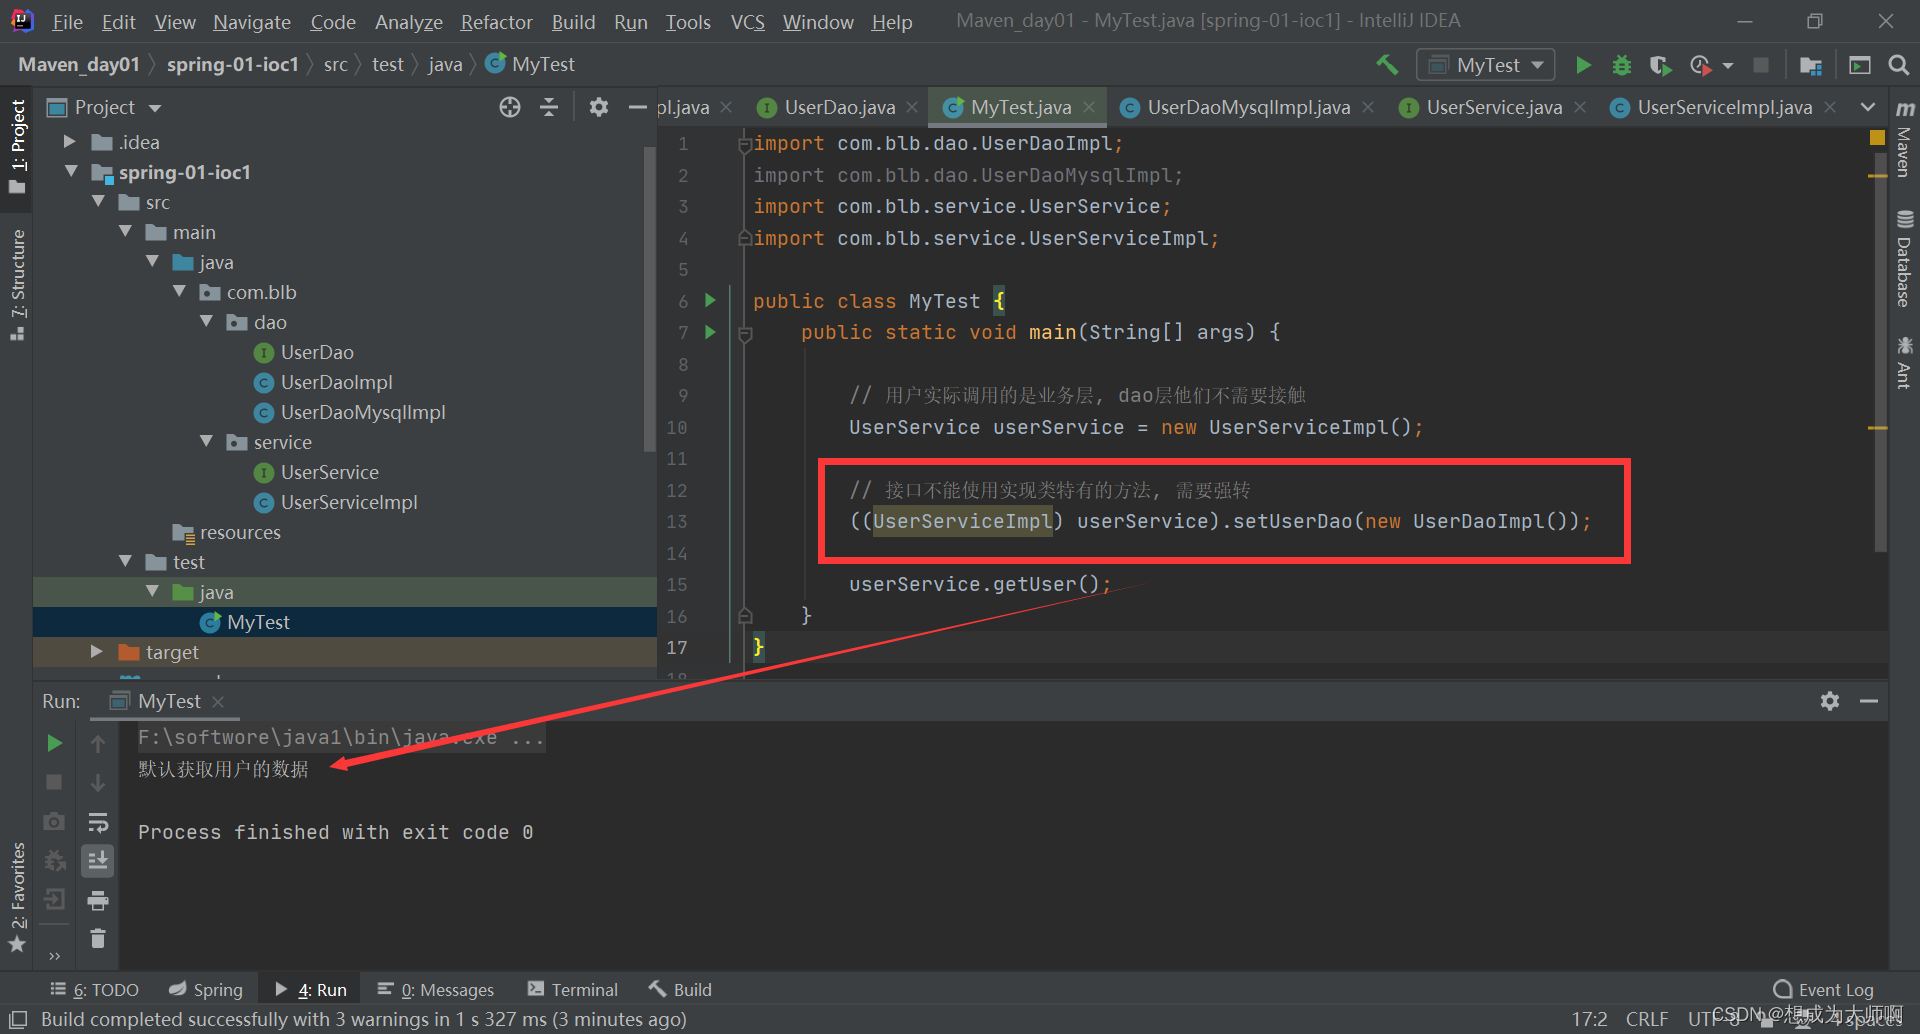Open the Event Log
This screenshot has height=1034, width=1920.
(1823, 989)
